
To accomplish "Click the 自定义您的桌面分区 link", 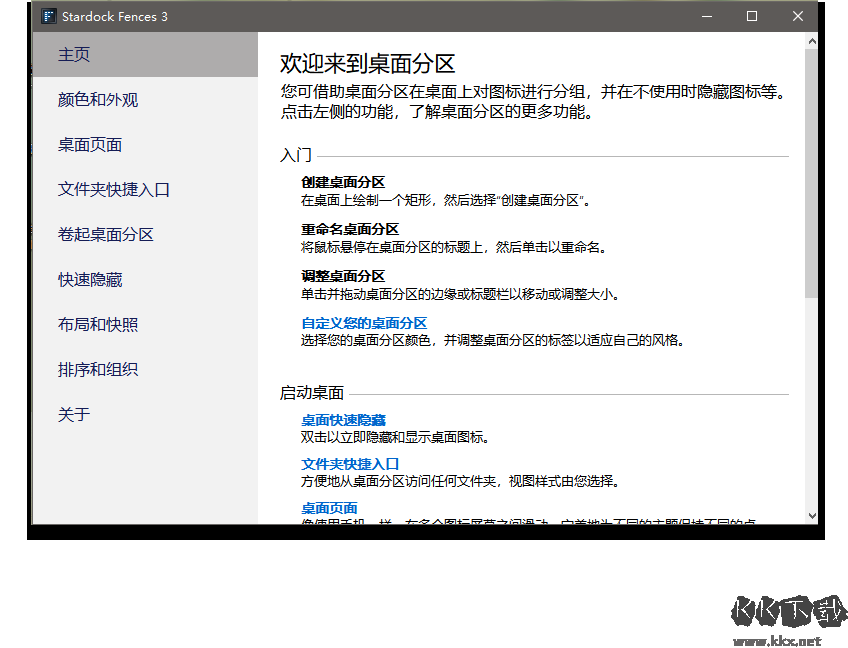I will (364, 323).
